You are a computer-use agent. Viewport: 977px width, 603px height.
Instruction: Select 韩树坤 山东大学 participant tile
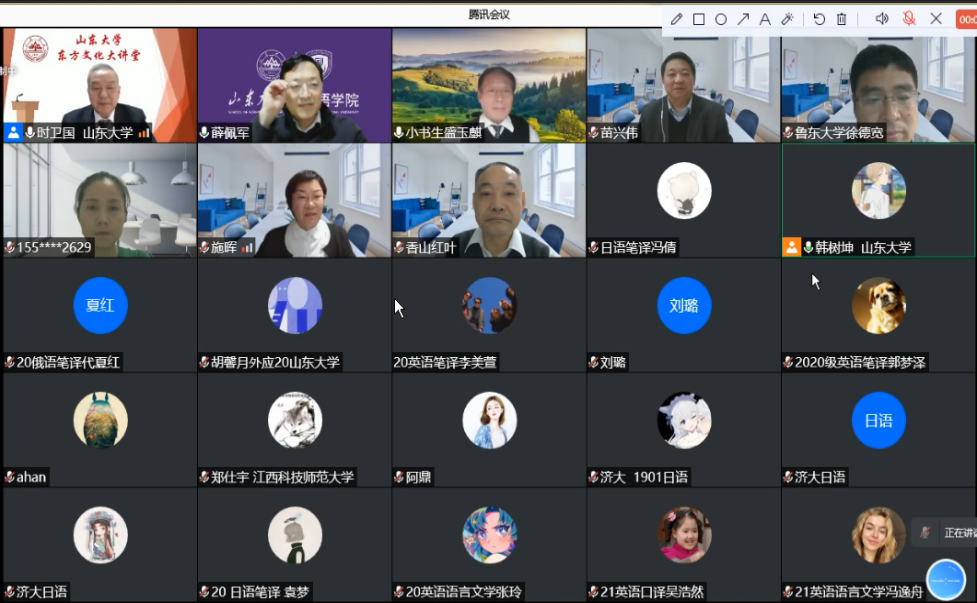(x=878, y=200)
